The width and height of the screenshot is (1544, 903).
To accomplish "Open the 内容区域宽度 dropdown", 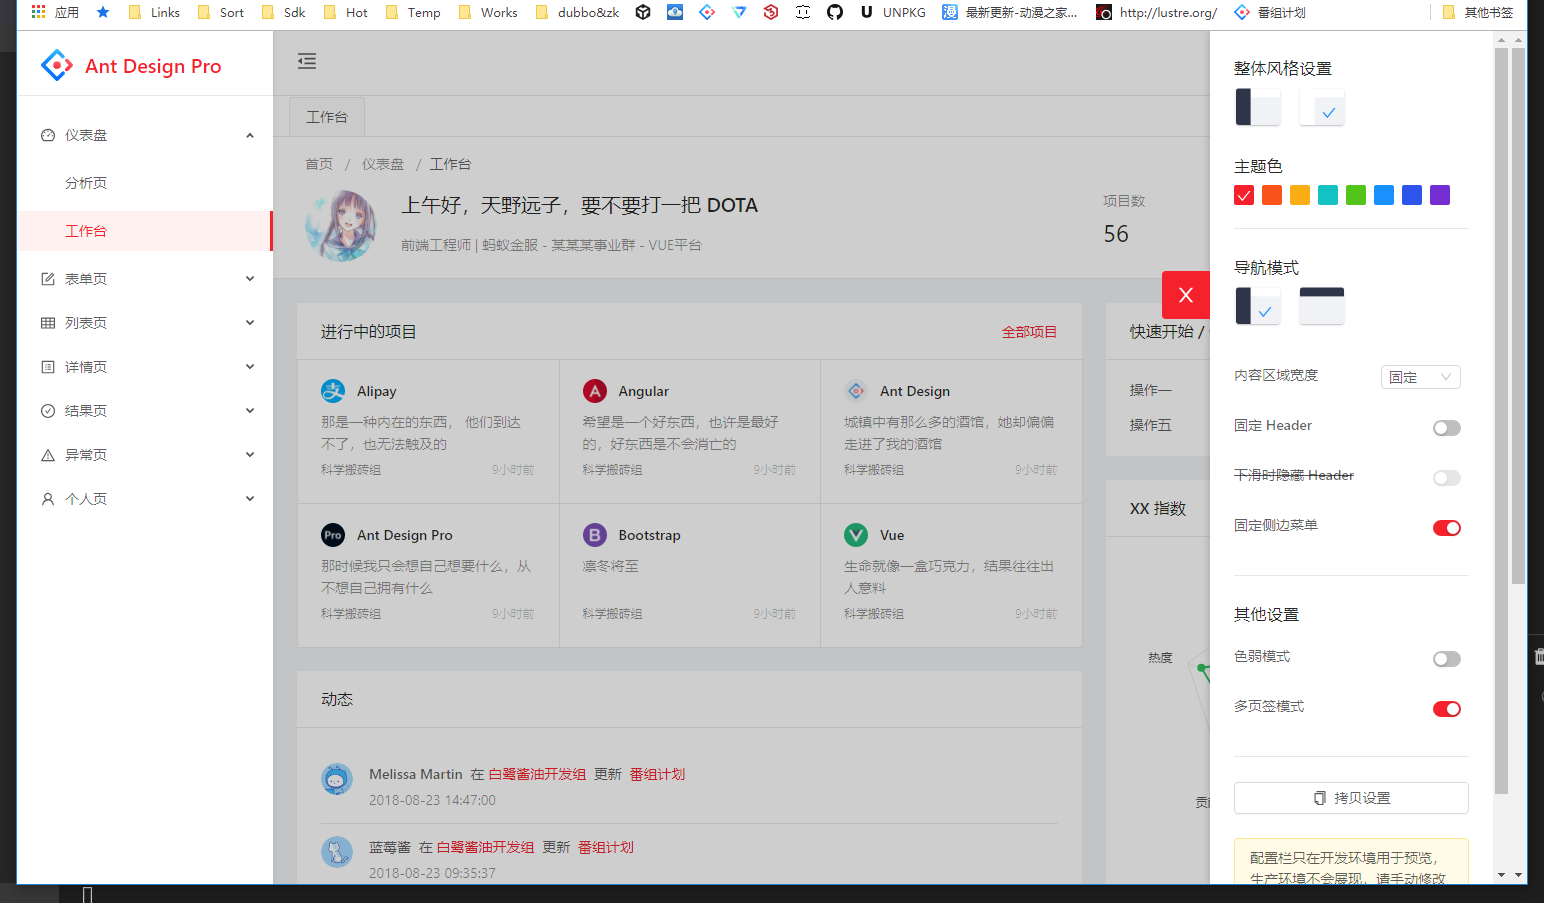I will [1421, 377].
